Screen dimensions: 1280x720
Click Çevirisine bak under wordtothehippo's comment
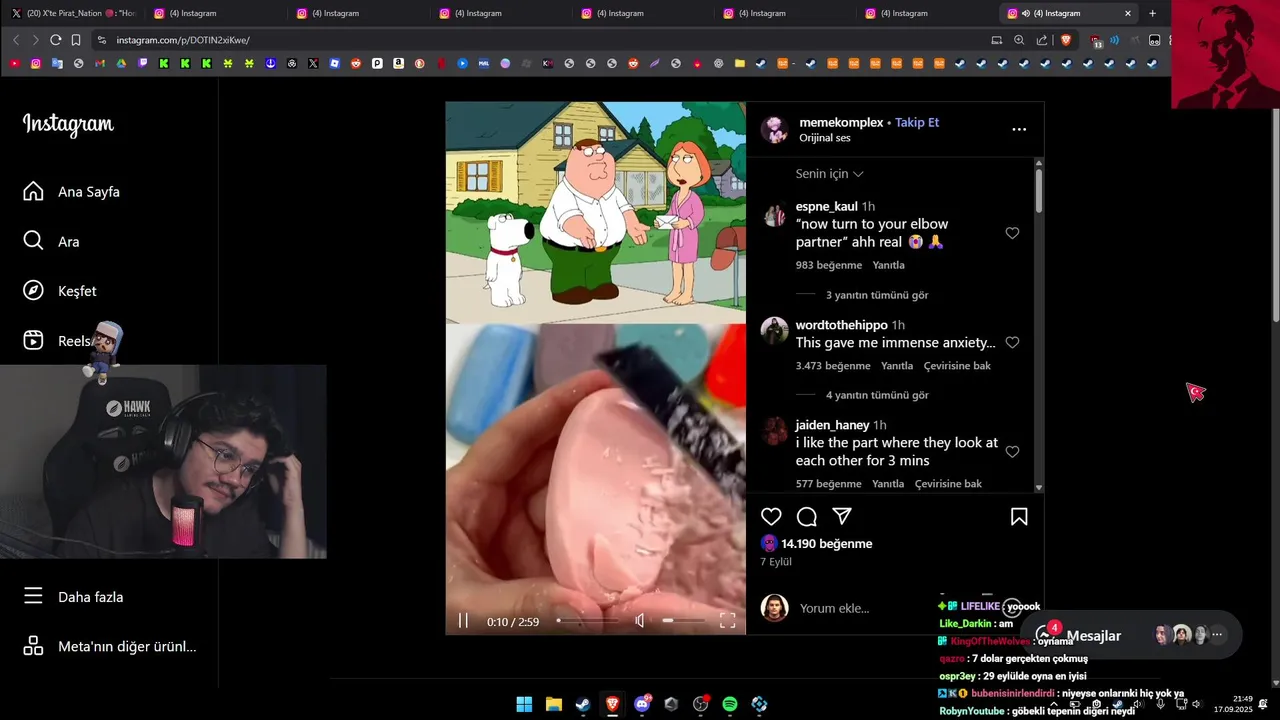point(957,366)
